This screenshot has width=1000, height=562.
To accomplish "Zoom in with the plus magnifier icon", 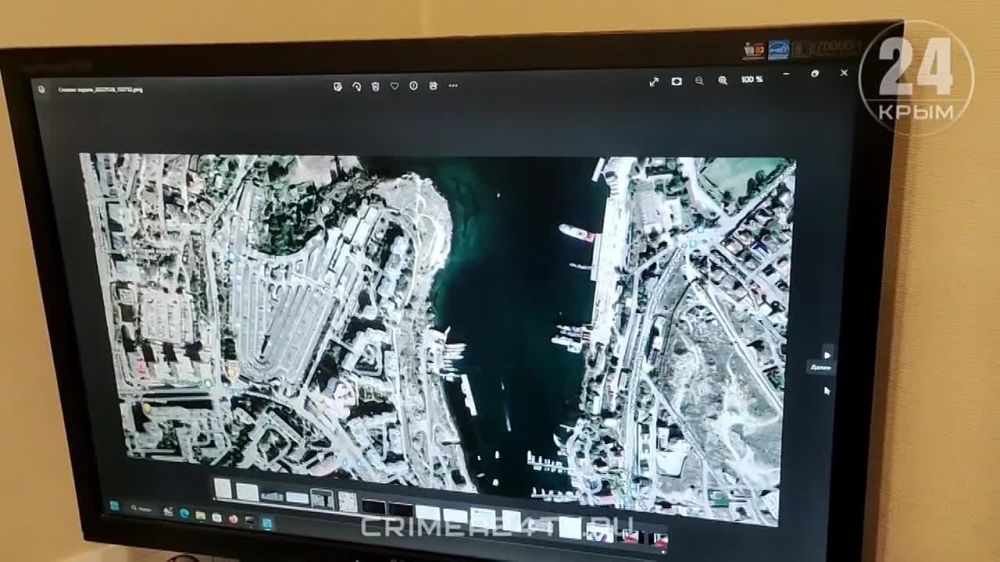I will [x=723, y=80].
